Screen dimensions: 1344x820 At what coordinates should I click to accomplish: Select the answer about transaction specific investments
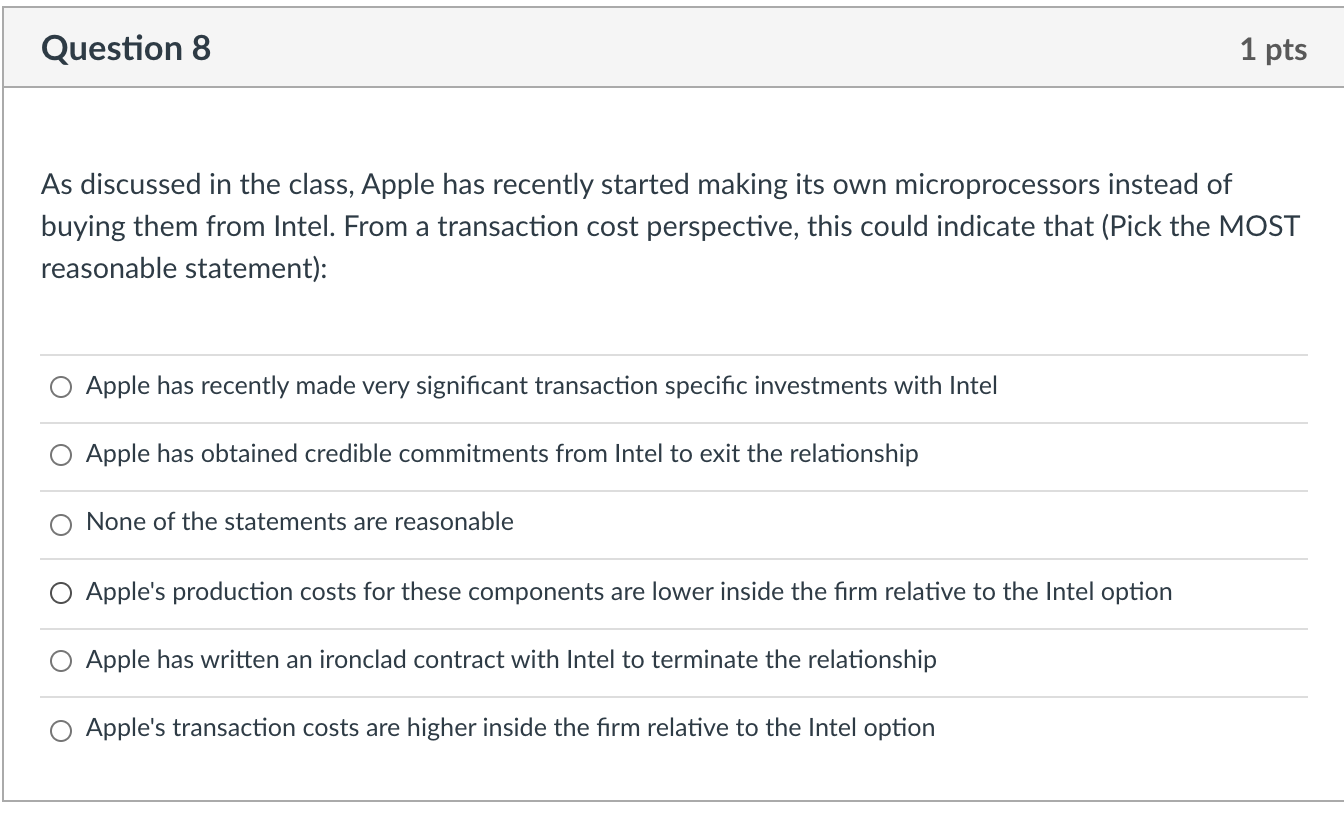(x=540, y=385)
